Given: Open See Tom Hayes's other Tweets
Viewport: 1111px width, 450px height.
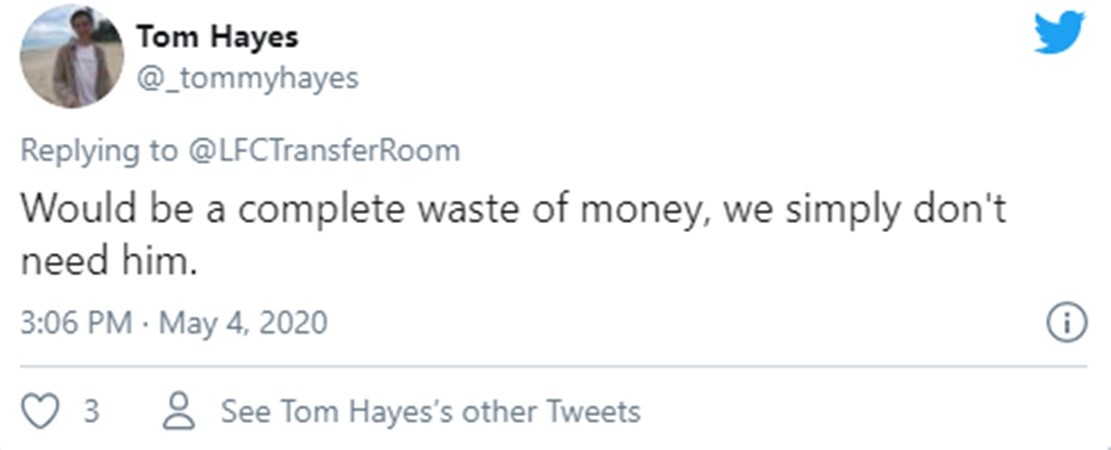Looking at the screenshot, I should tap(430, 411).
